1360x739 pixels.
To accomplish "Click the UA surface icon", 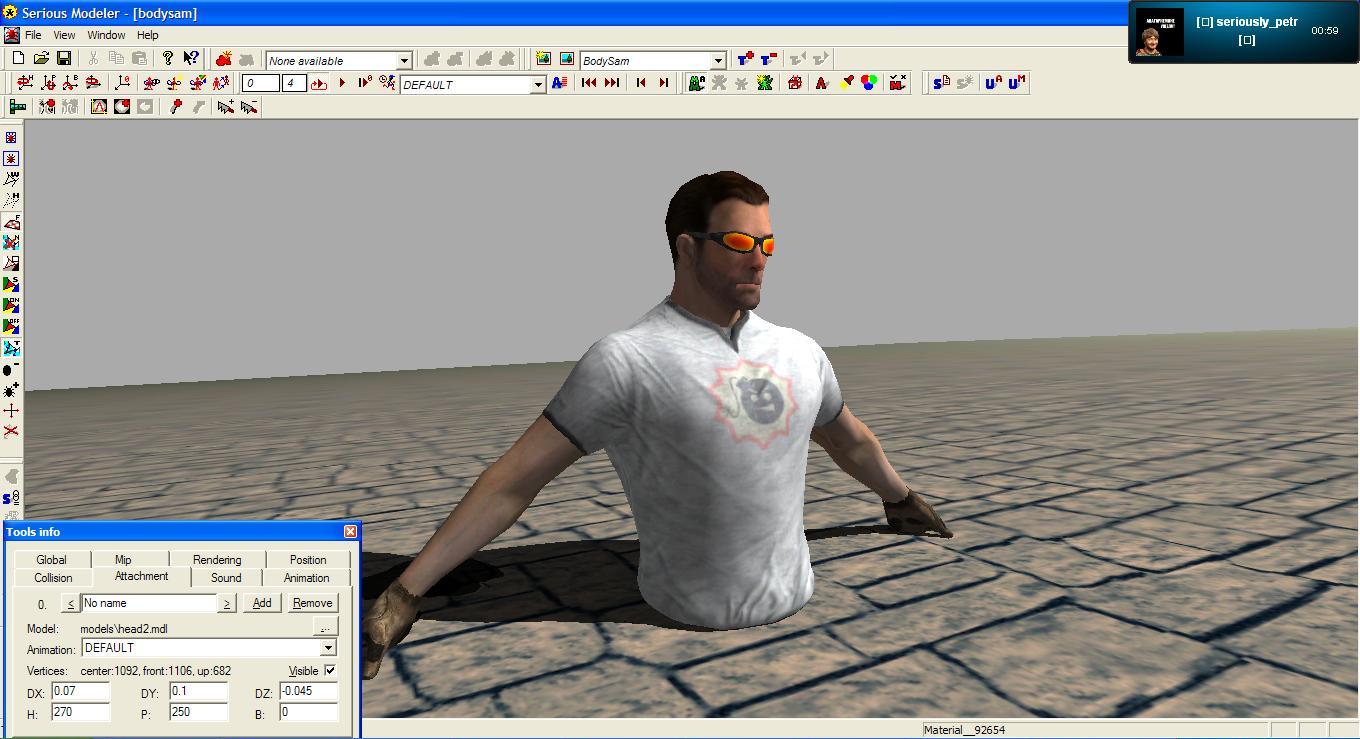I will point(994,83).
